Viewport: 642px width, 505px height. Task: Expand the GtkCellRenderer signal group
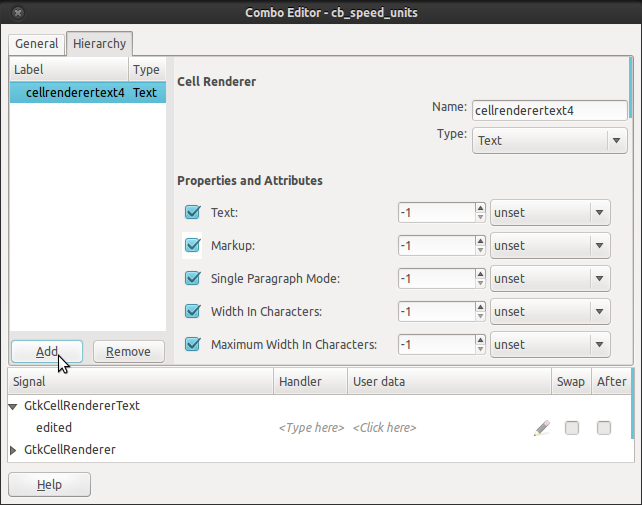point(13,450)
